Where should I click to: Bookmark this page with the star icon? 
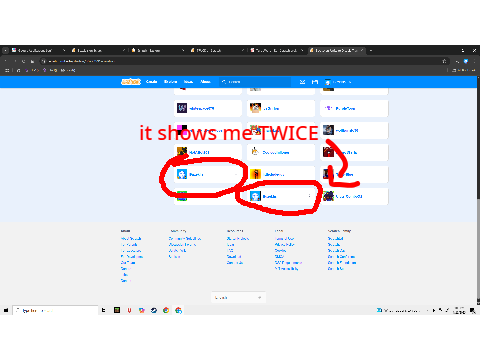444,61
